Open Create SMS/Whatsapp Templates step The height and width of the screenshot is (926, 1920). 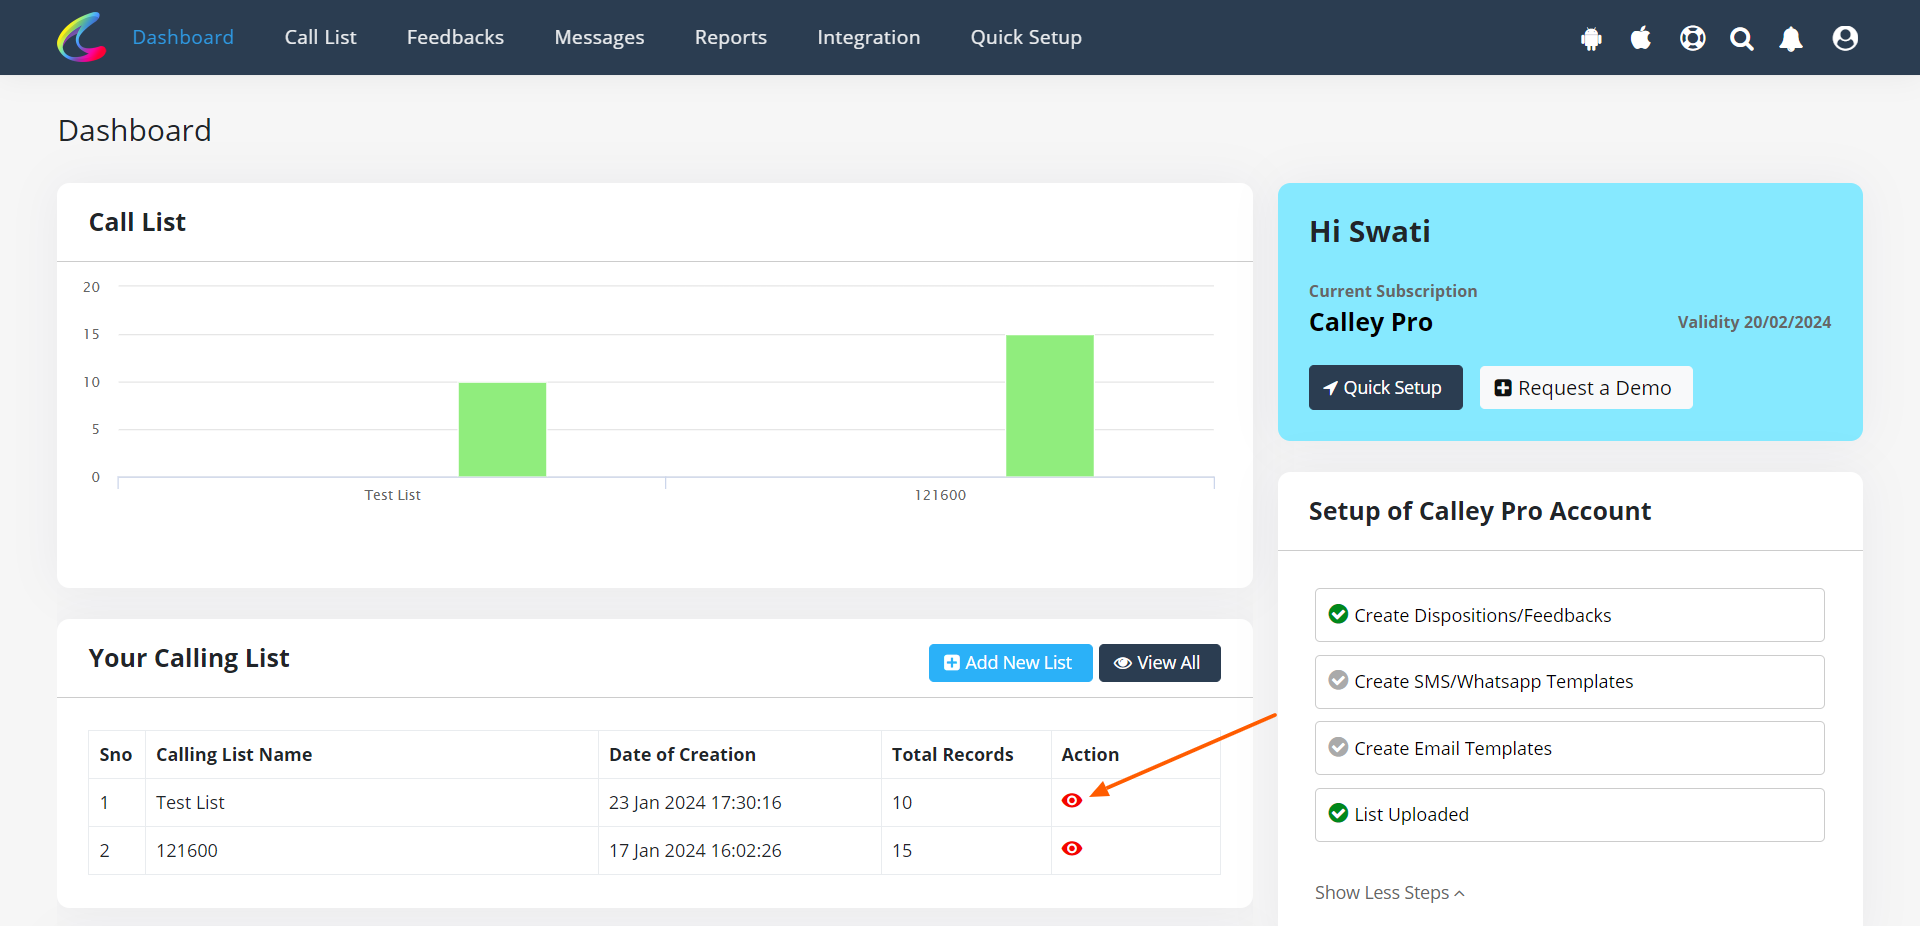click(x=1569, y=682)
